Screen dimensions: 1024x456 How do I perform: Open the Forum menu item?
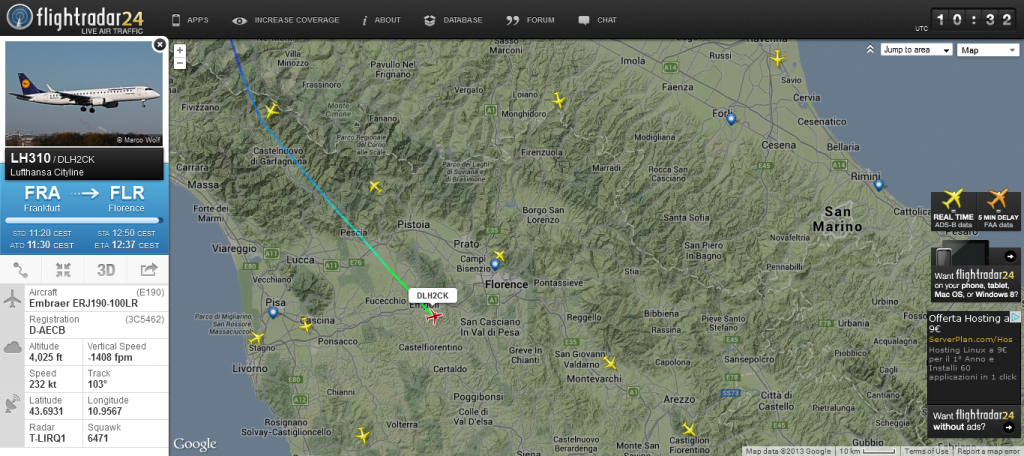click(x=530, y=20)
